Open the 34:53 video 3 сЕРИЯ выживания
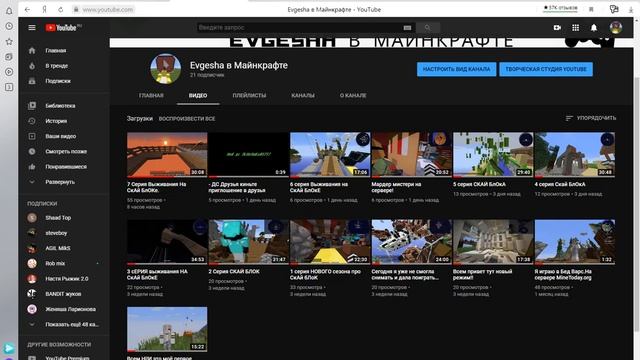Viewport: 640px width, 360px height. click(167, 242)
